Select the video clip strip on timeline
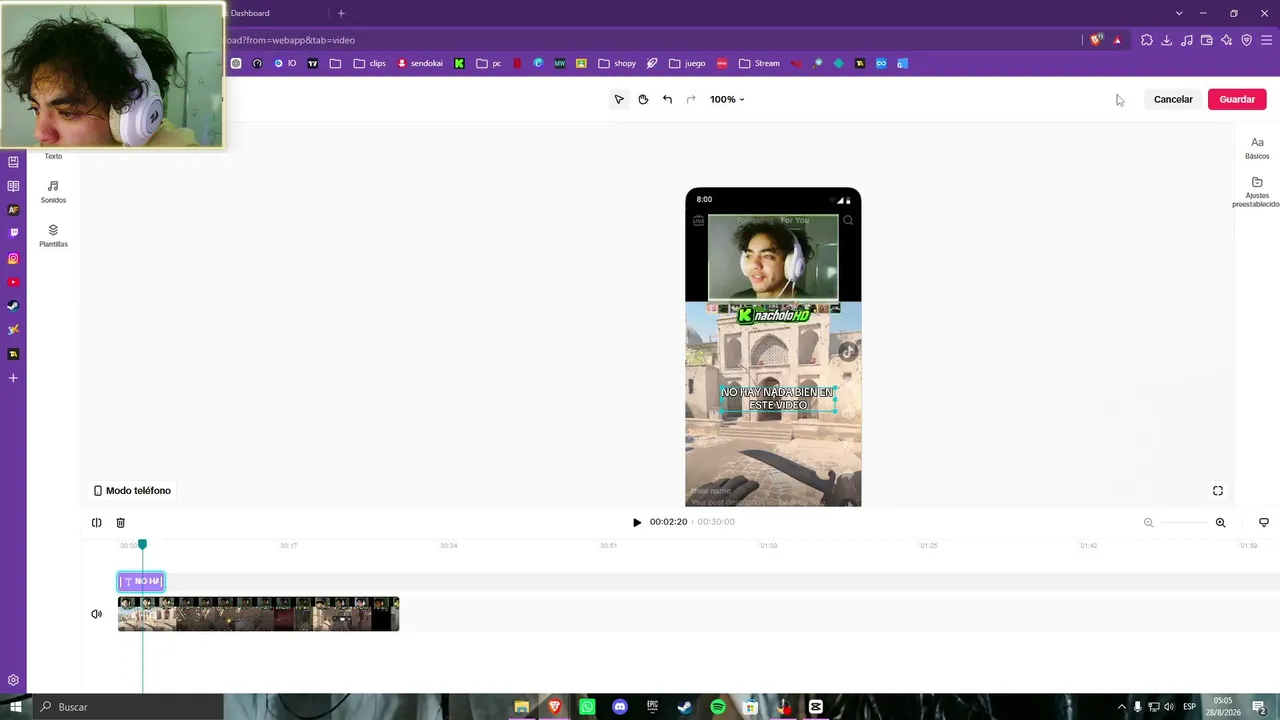Viewport: 1280px width, 720px height. (x=258, y=614)
